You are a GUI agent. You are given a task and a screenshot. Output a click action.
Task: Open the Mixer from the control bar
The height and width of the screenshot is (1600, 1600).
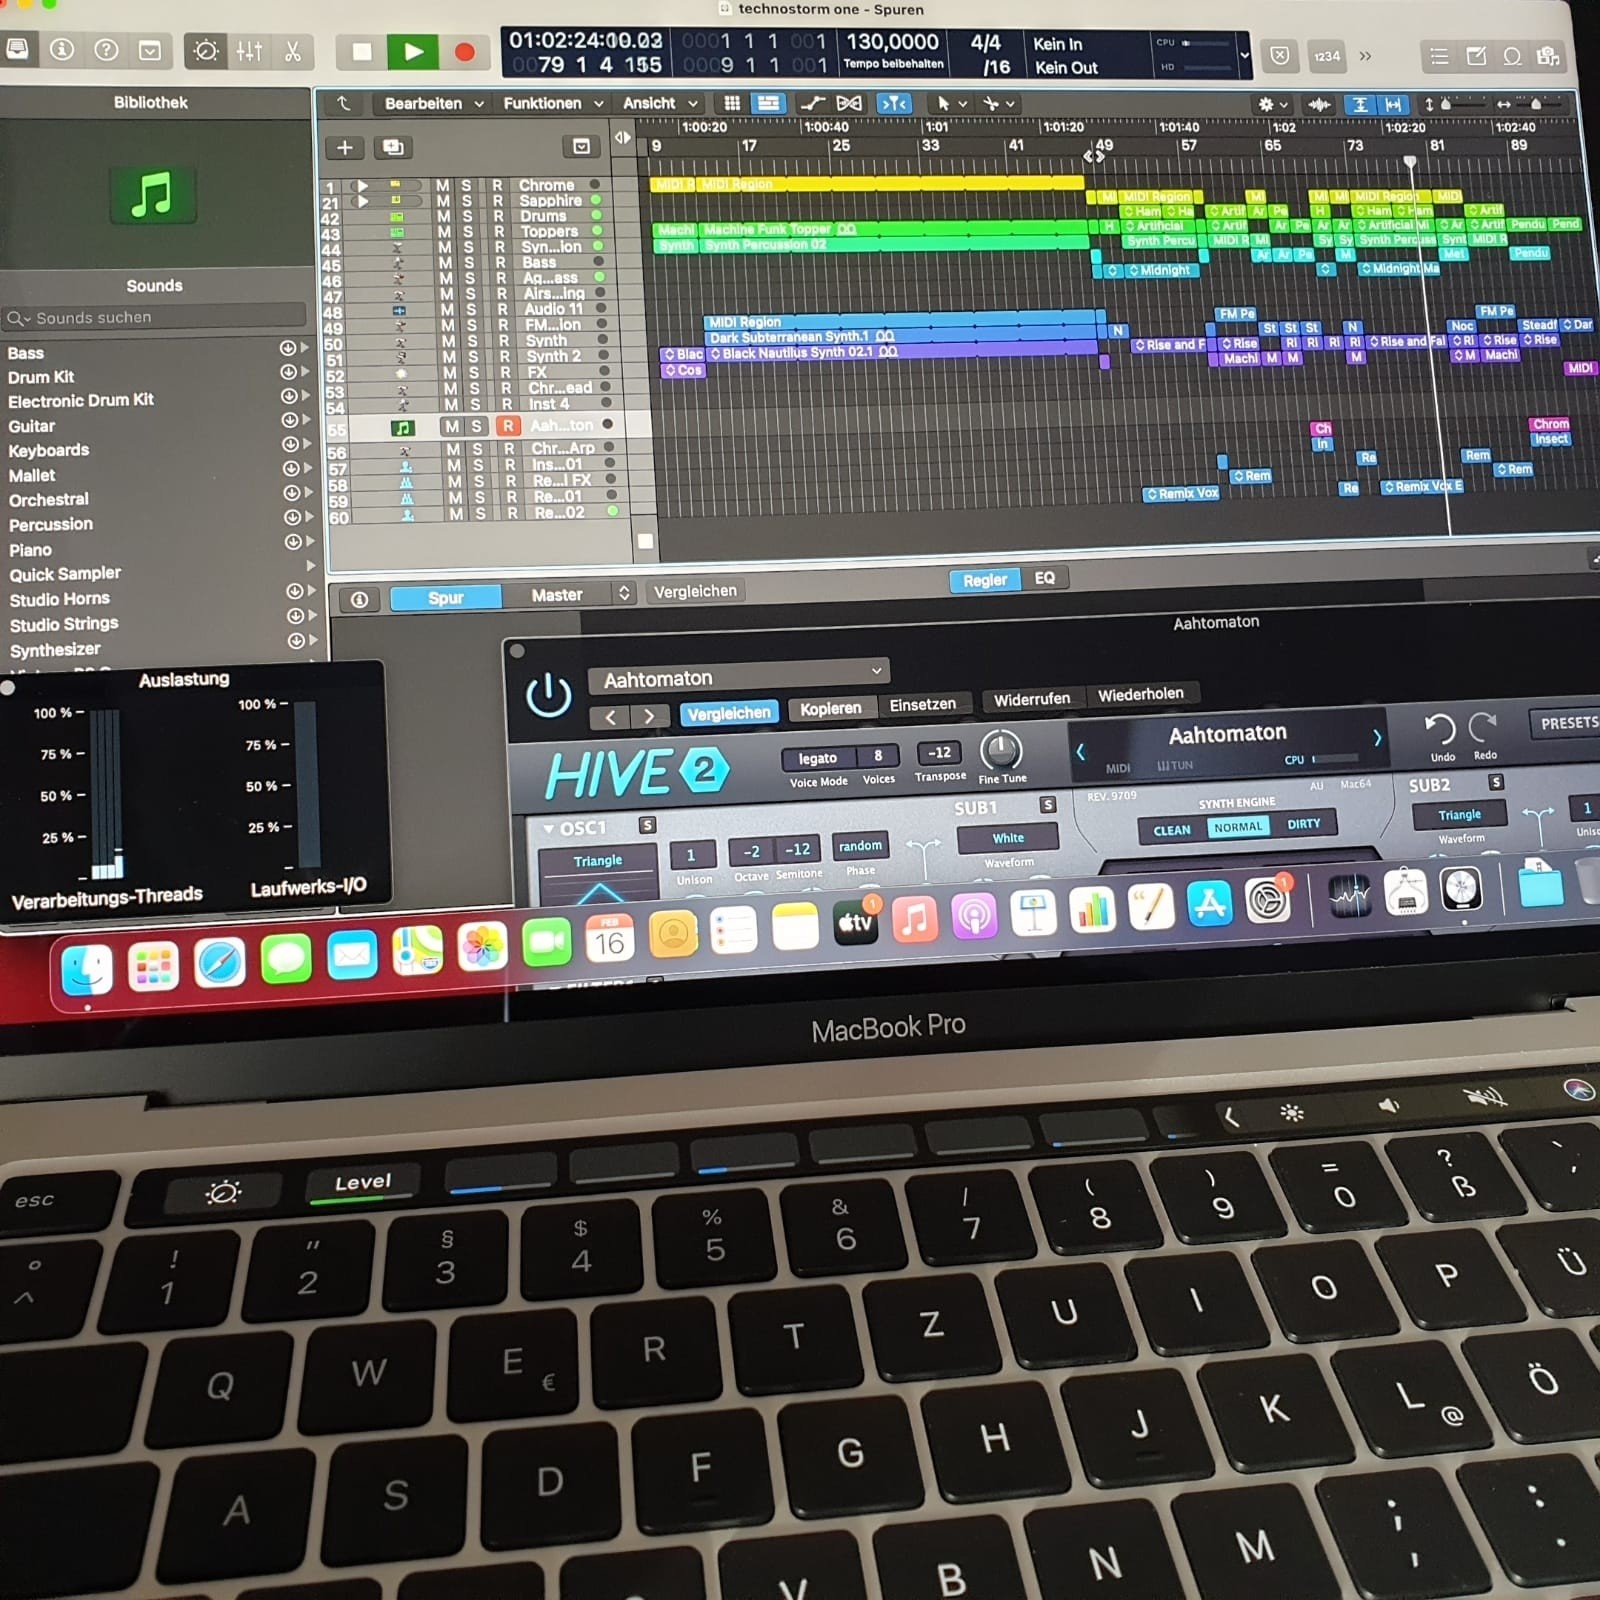[249, 52]
